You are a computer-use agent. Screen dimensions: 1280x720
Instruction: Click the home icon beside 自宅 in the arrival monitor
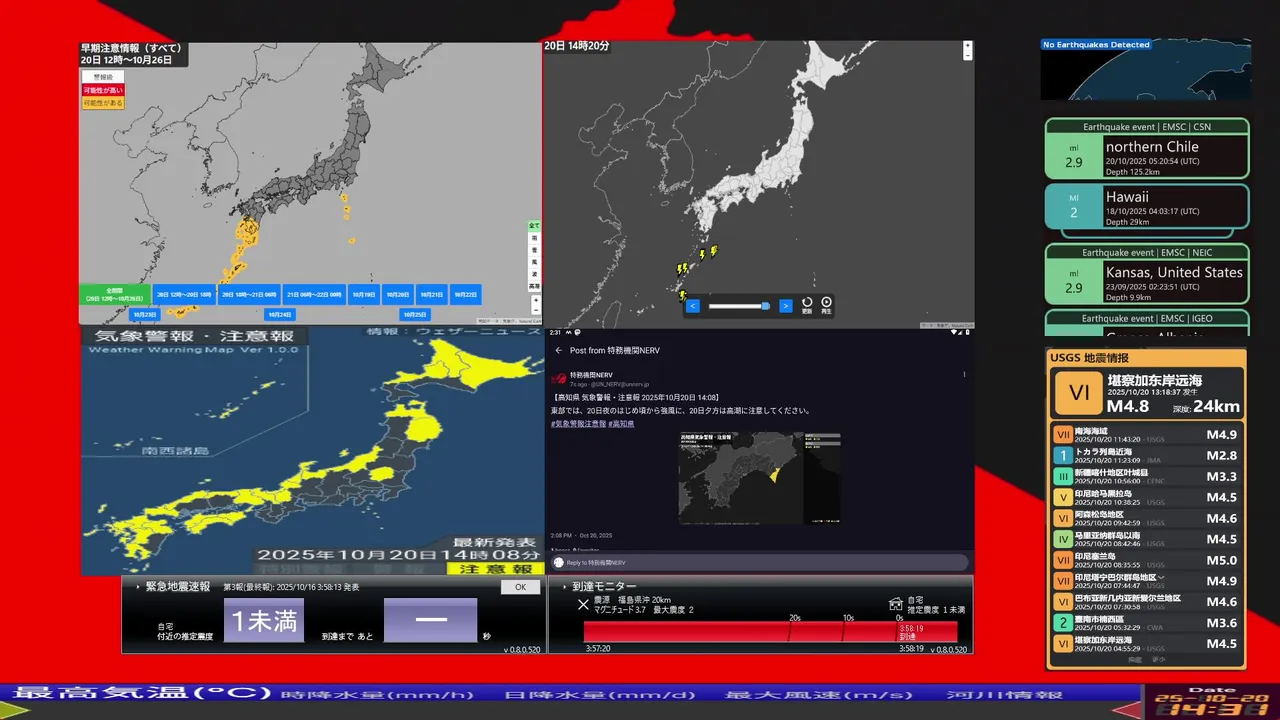tap(896, 604)
